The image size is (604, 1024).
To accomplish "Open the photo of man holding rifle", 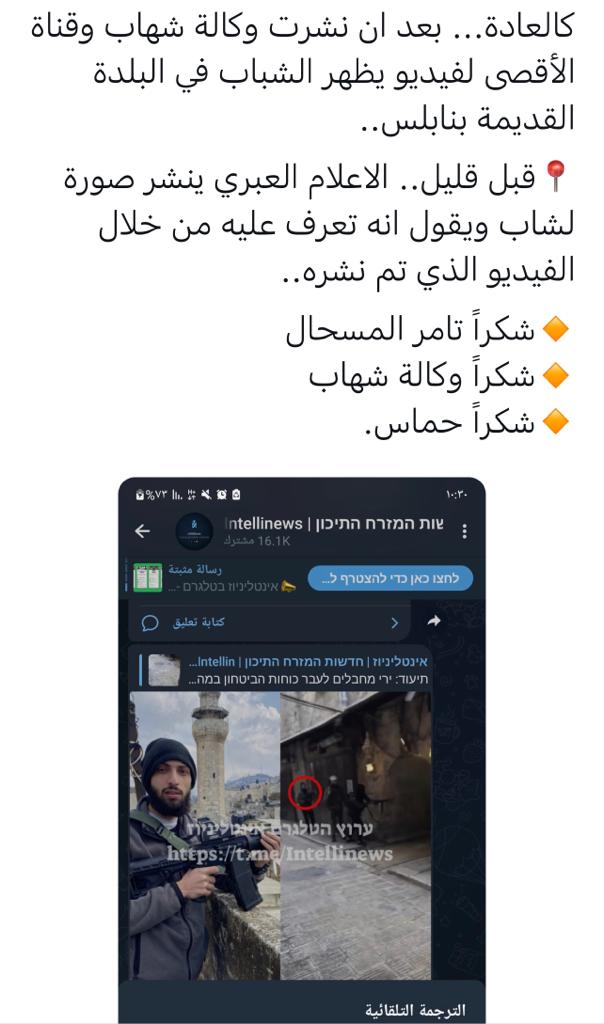I will pos(205,836).
